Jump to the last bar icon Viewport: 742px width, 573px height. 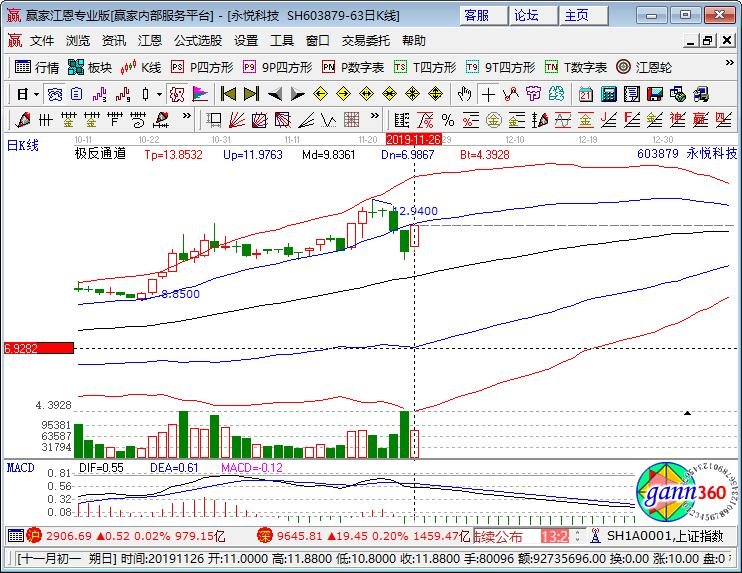click(x=251, y=95)
